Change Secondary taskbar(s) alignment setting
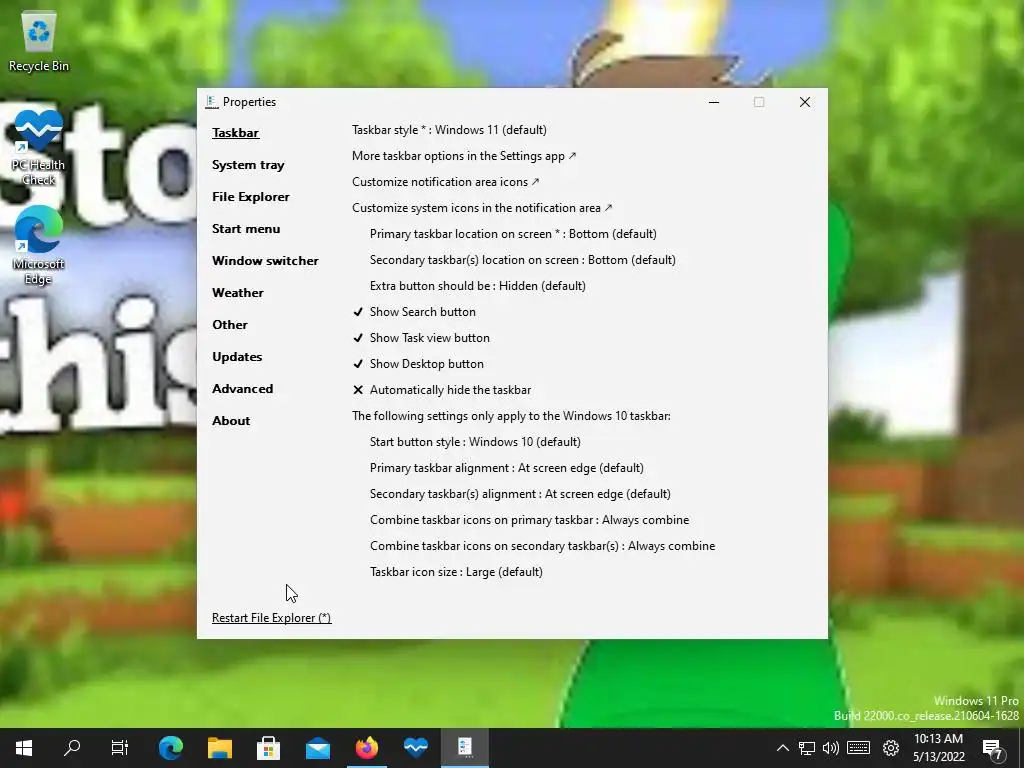 click(x=520, y=494)
